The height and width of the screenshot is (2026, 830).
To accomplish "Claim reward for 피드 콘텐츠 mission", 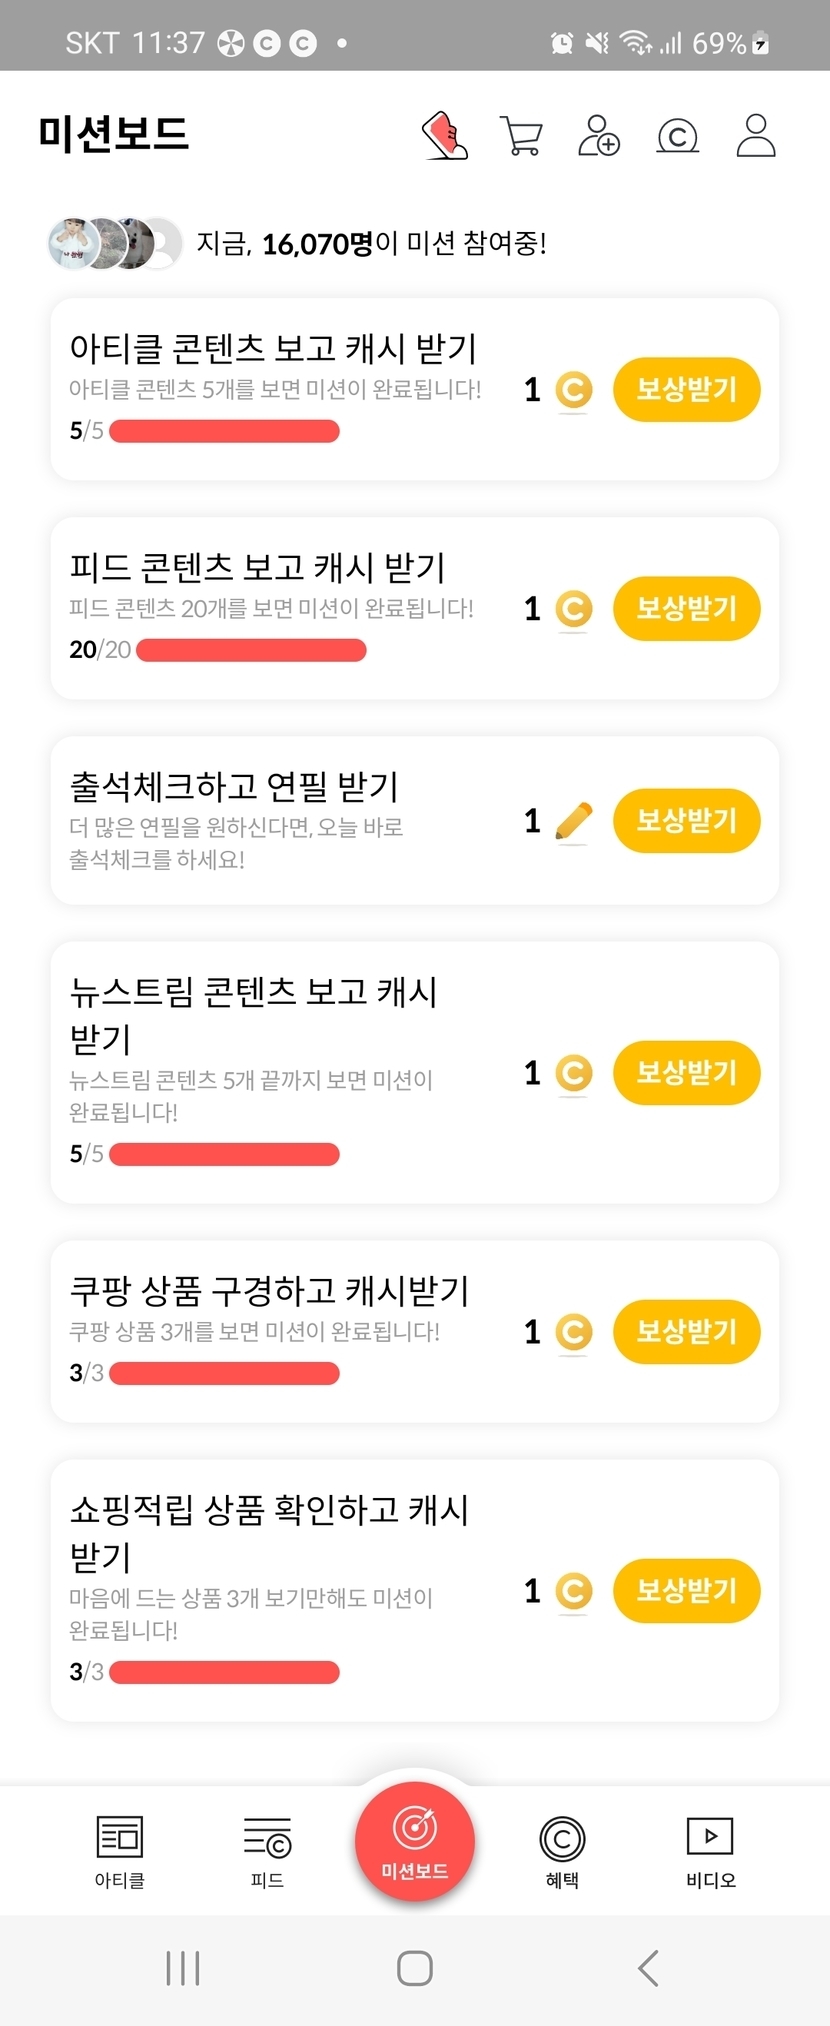I will pyautogui.click(x=686, y=608).
